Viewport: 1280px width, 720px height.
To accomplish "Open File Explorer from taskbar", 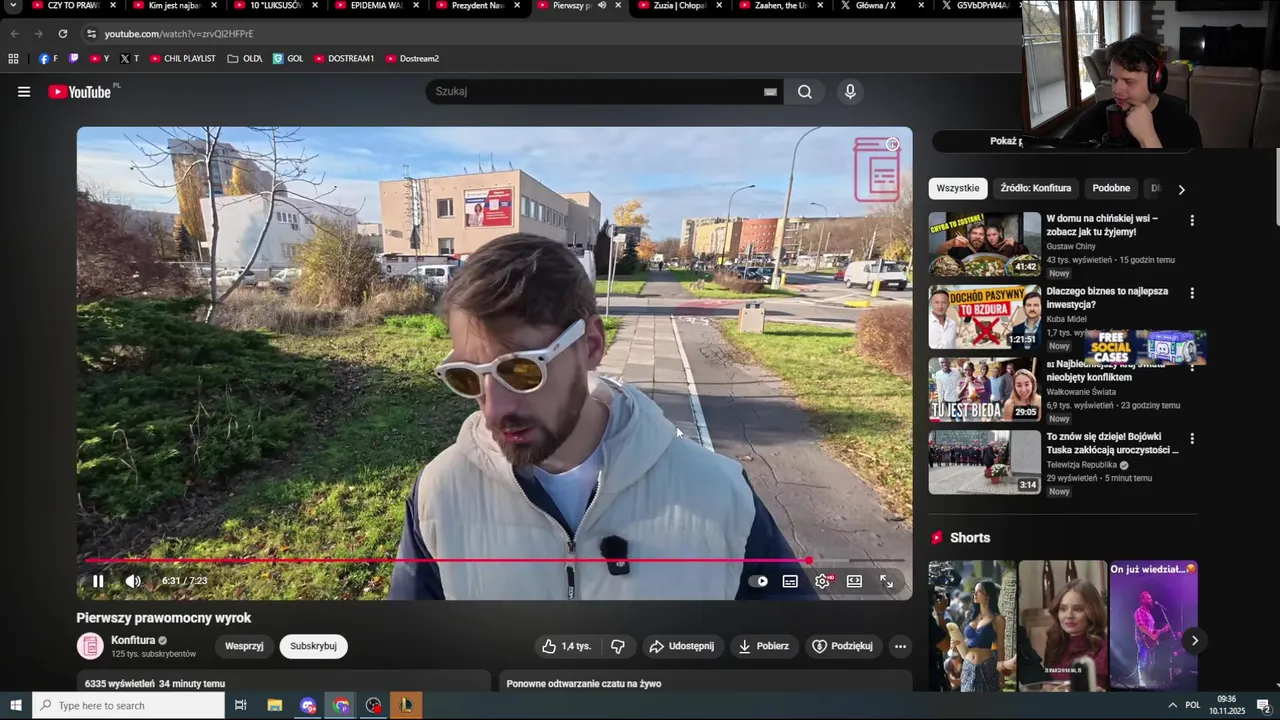I will coord(275,705).
